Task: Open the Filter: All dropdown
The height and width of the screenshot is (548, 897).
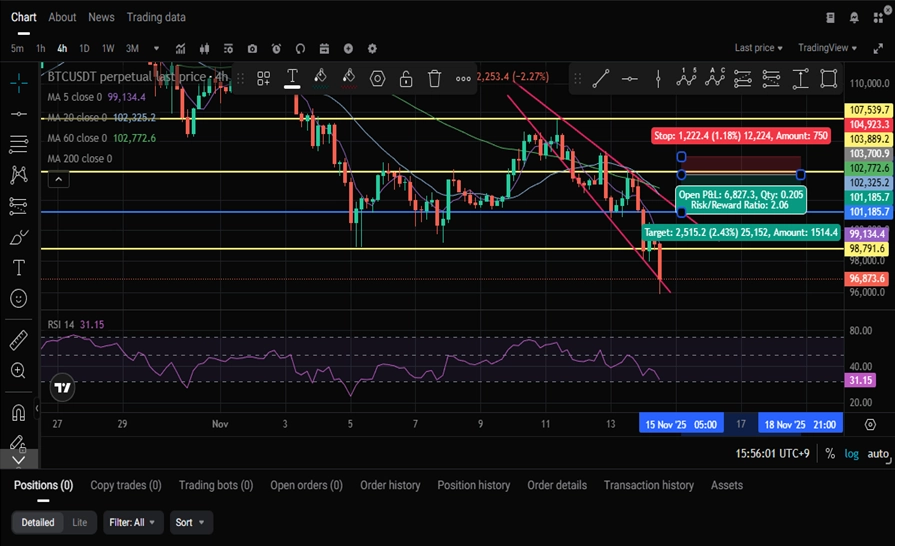Action: click(x=132, y=522)
